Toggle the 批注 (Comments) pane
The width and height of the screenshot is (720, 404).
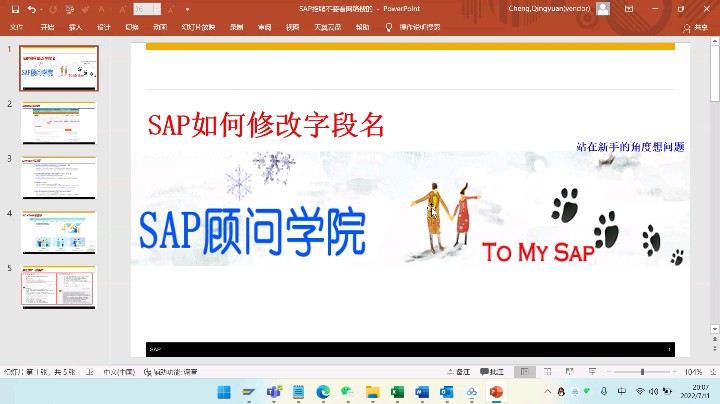click(492, 372)
